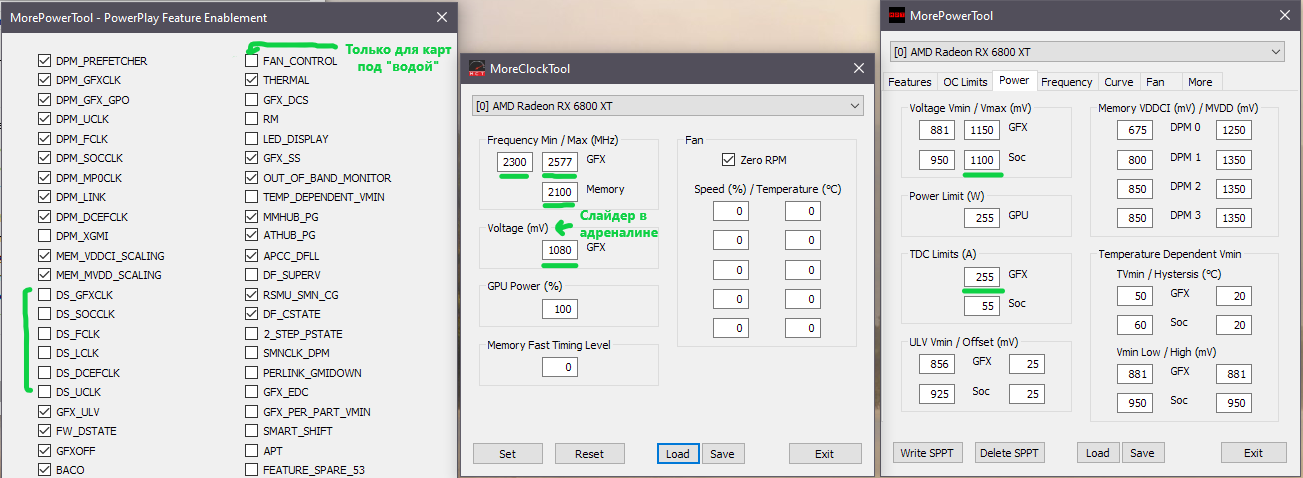Toggle the FW_DSTATE checkbox
The width and height of the screenshot is (1303, 478).
(x=43, y=432)
